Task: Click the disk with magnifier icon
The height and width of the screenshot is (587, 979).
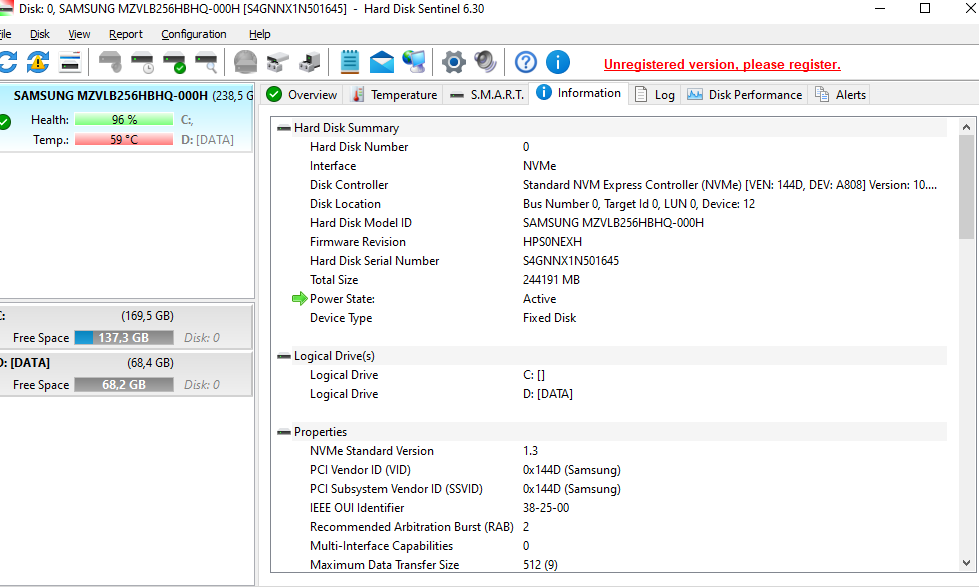Action: pos(206,62)
